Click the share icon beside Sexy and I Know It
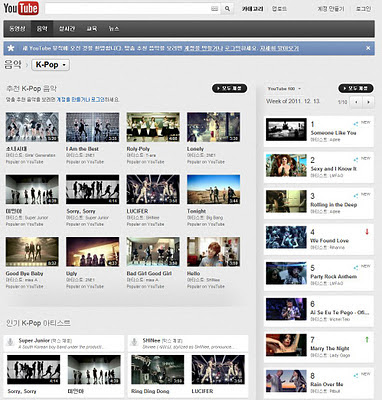 [x=356, y=160]
